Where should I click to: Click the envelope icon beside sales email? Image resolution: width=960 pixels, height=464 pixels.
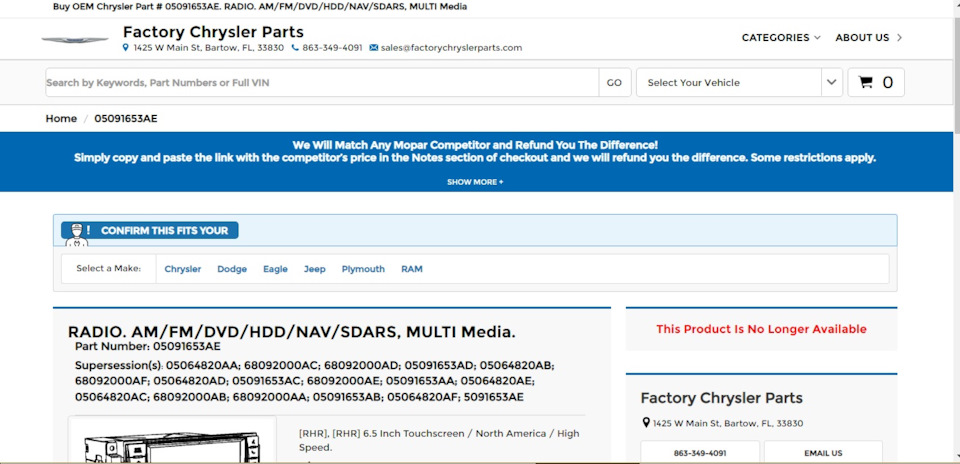[373, 47]
